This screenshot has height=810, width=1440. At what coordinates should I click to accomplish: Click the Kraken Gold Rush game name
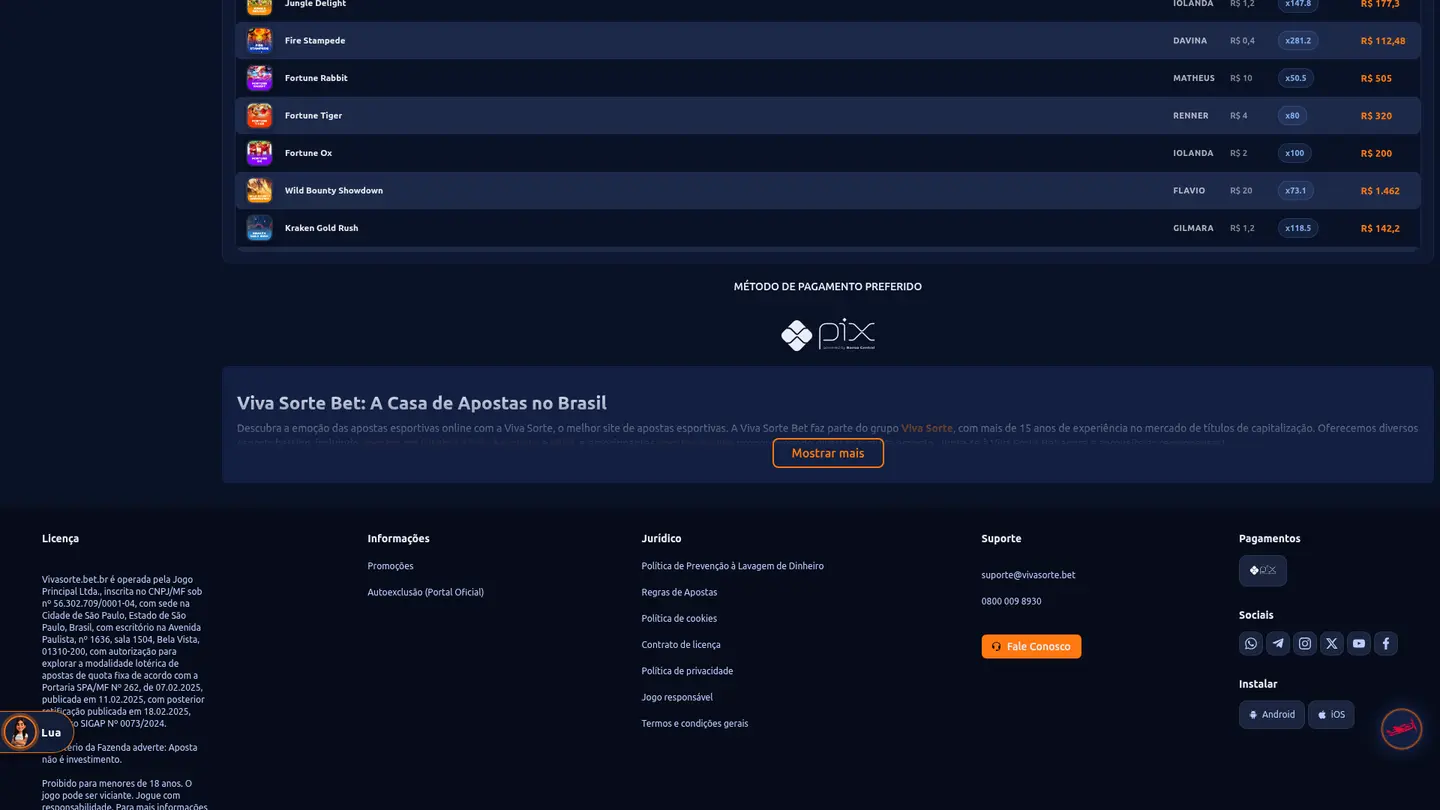(x=321, y=228)
